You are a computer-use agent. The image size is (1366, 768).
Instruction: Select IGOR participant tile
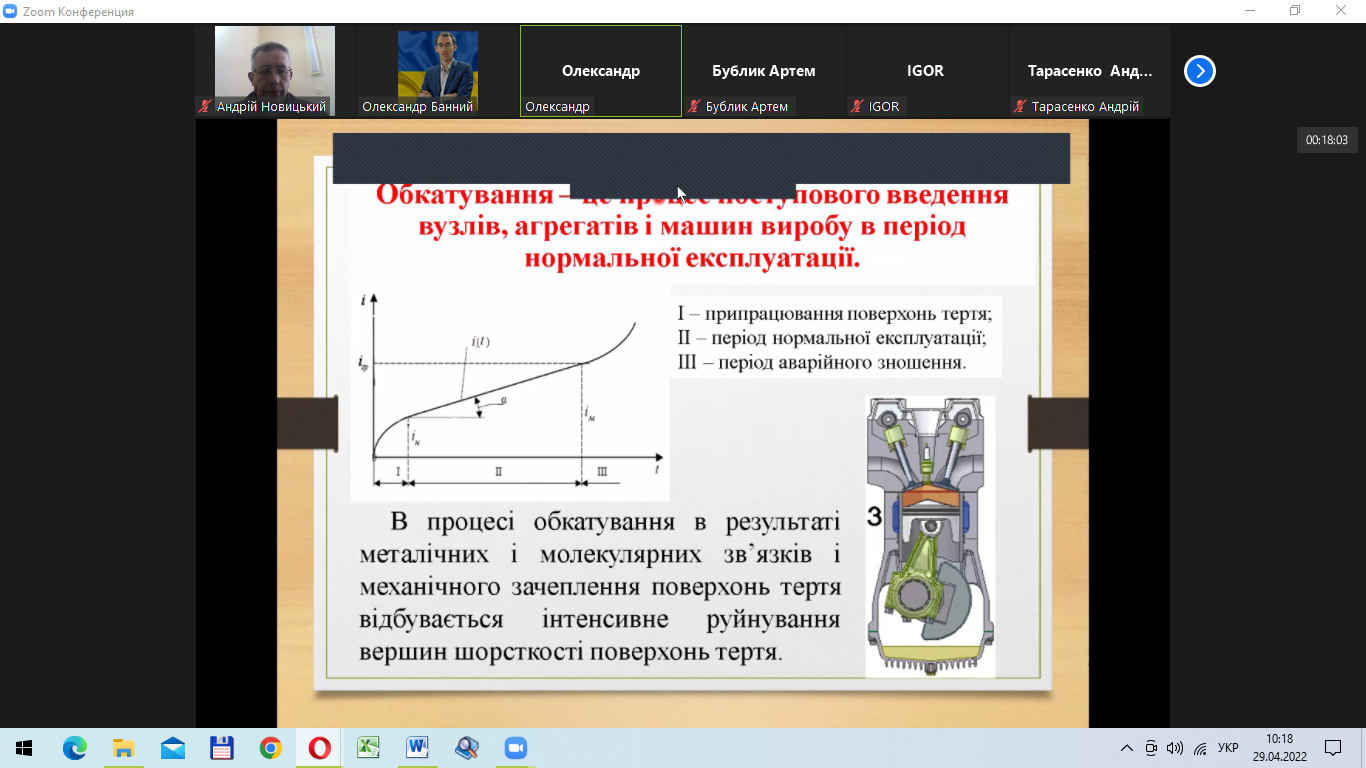926,71
